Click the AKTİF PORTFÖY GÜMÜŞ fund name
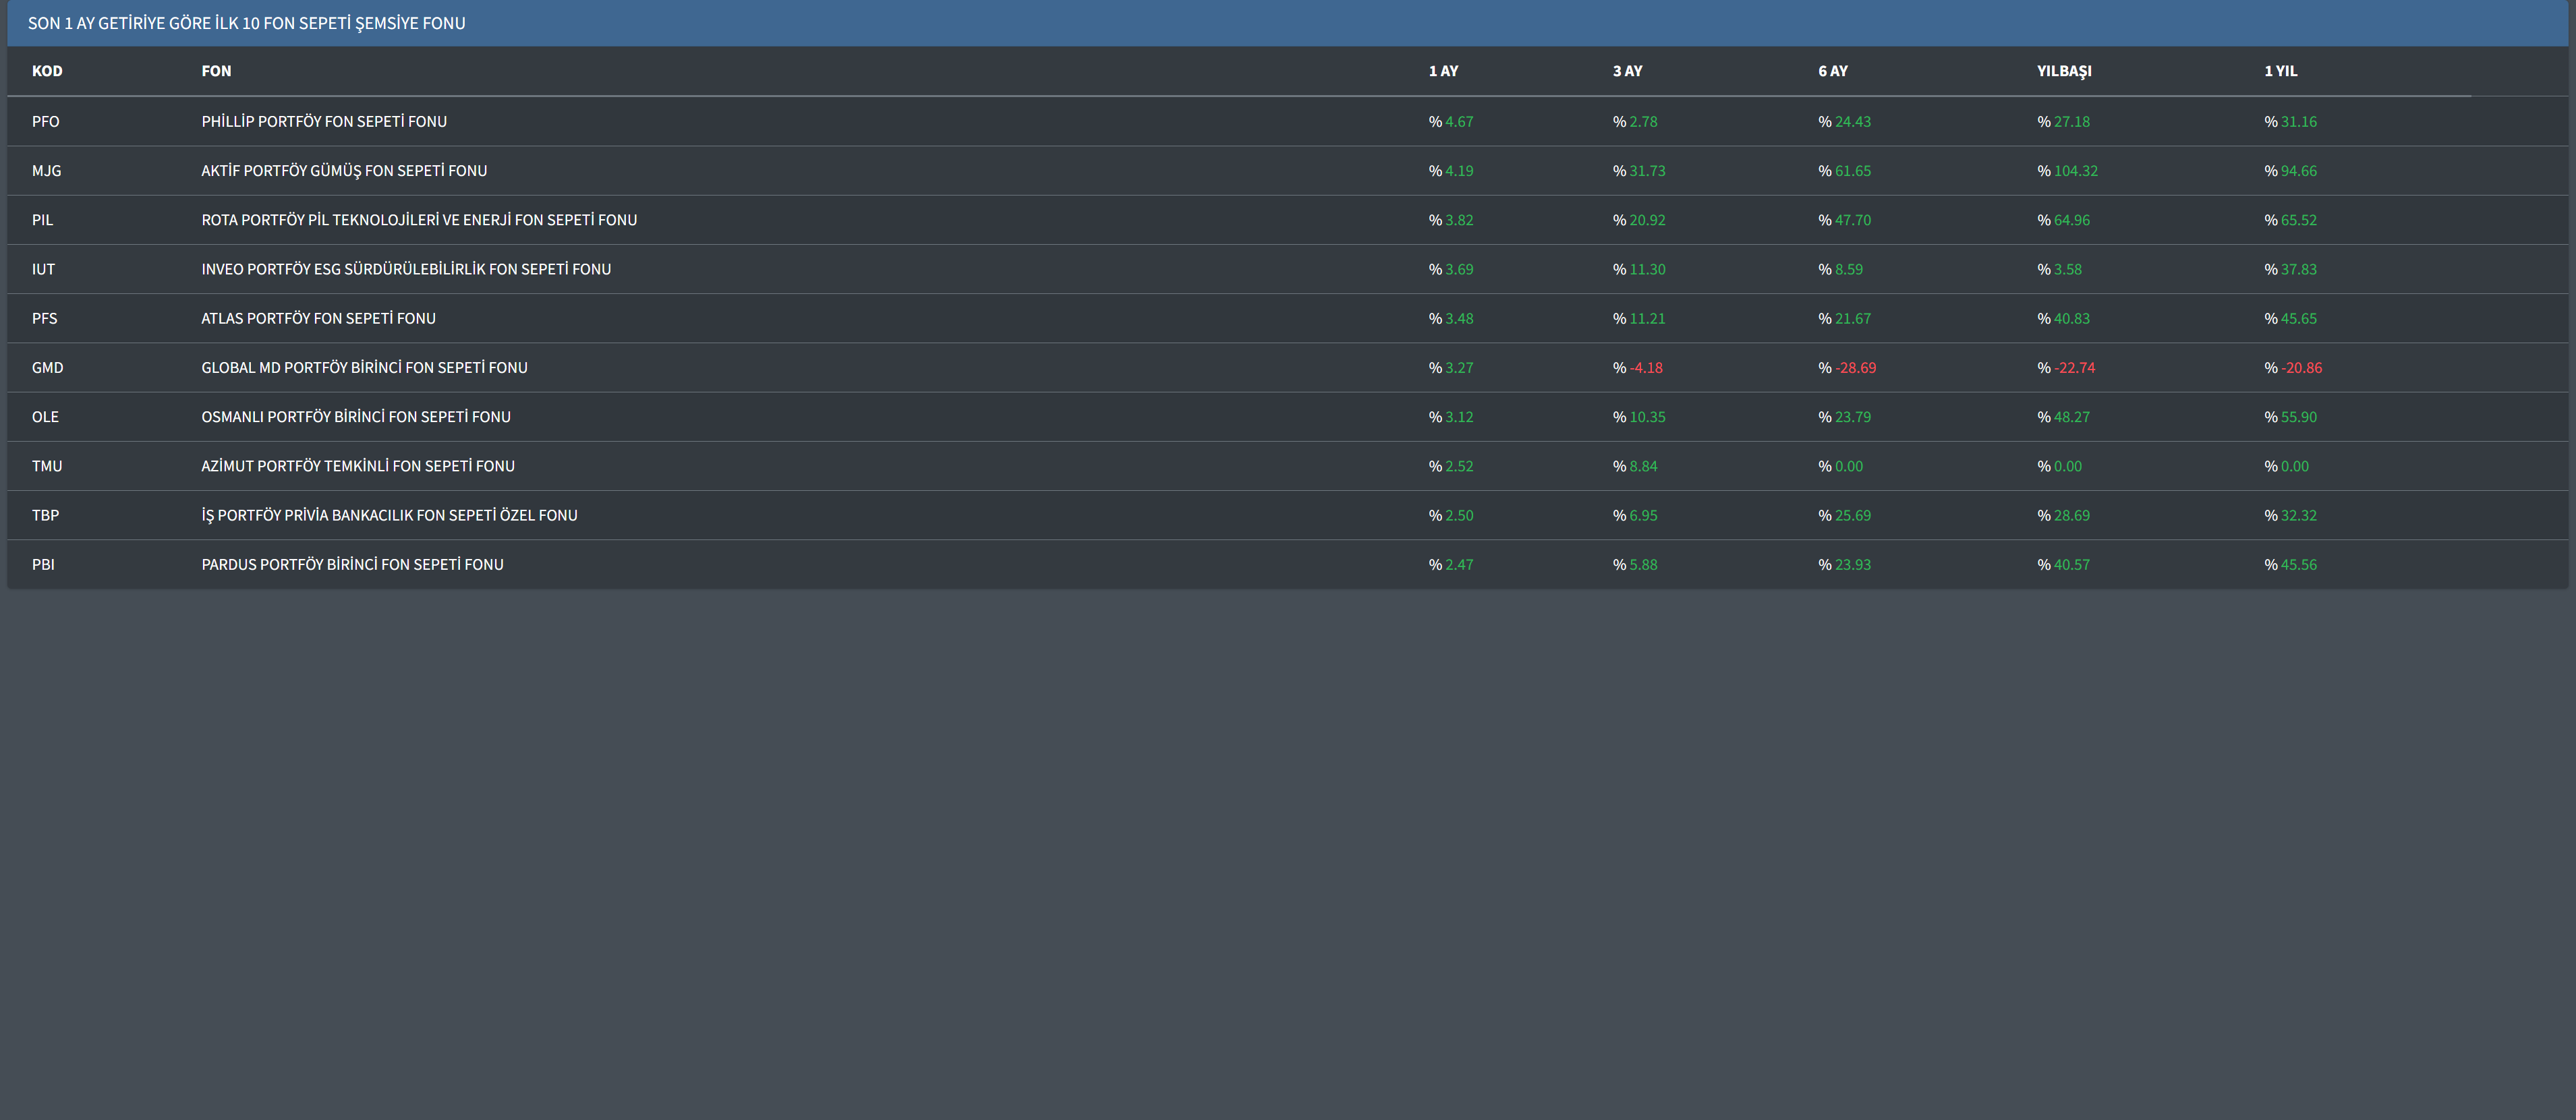2576x1120 pixels. point(344,170)
